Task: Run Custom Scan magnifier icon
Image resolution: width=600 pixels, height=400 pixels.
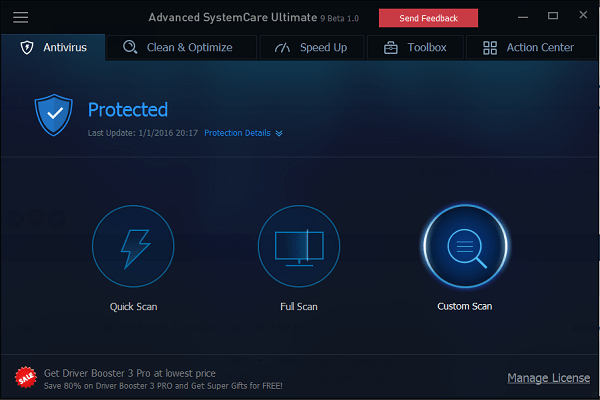Action: [465, 246]
